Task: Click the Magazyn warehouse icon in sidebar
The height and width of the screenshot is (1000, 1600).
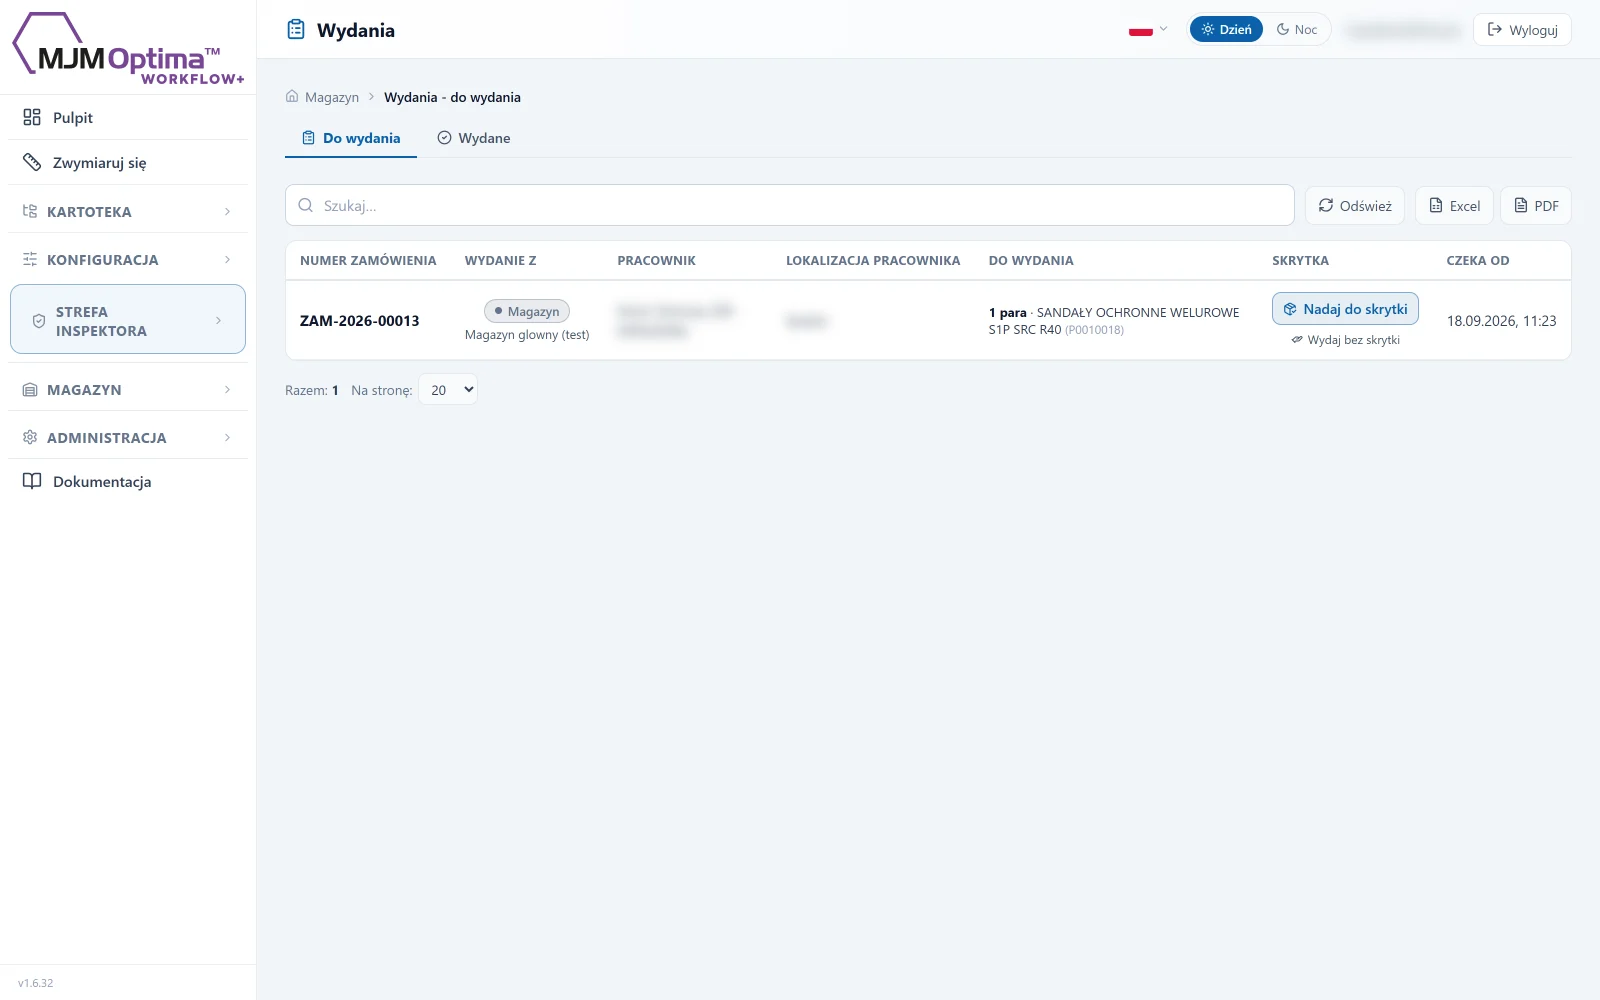Action: [30, 389]
